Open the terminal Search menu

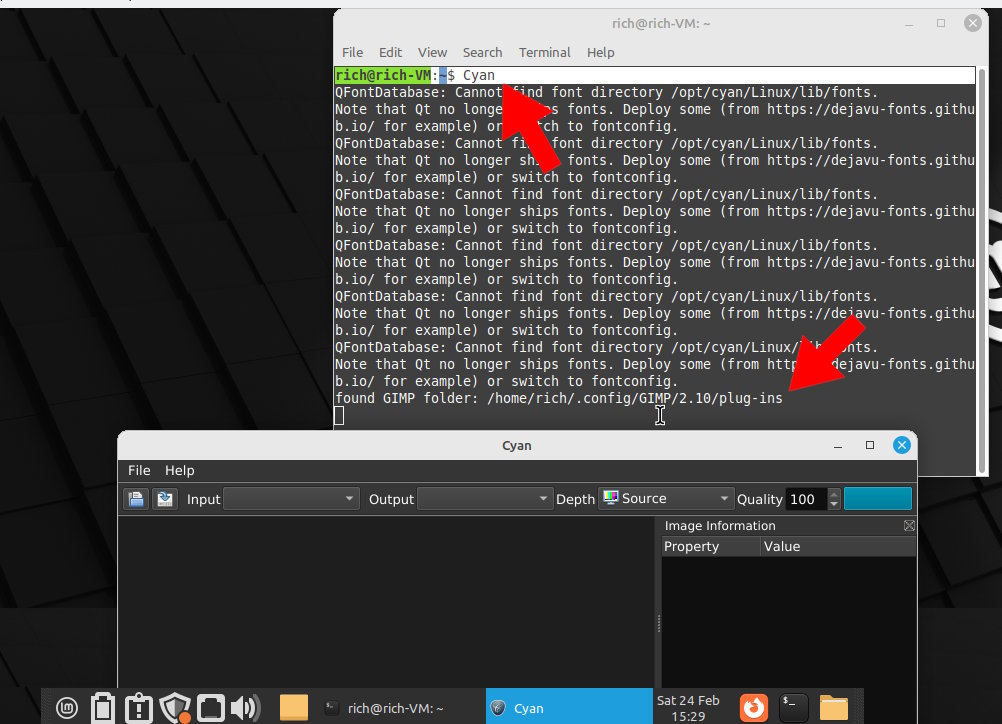tap(482, 52)
